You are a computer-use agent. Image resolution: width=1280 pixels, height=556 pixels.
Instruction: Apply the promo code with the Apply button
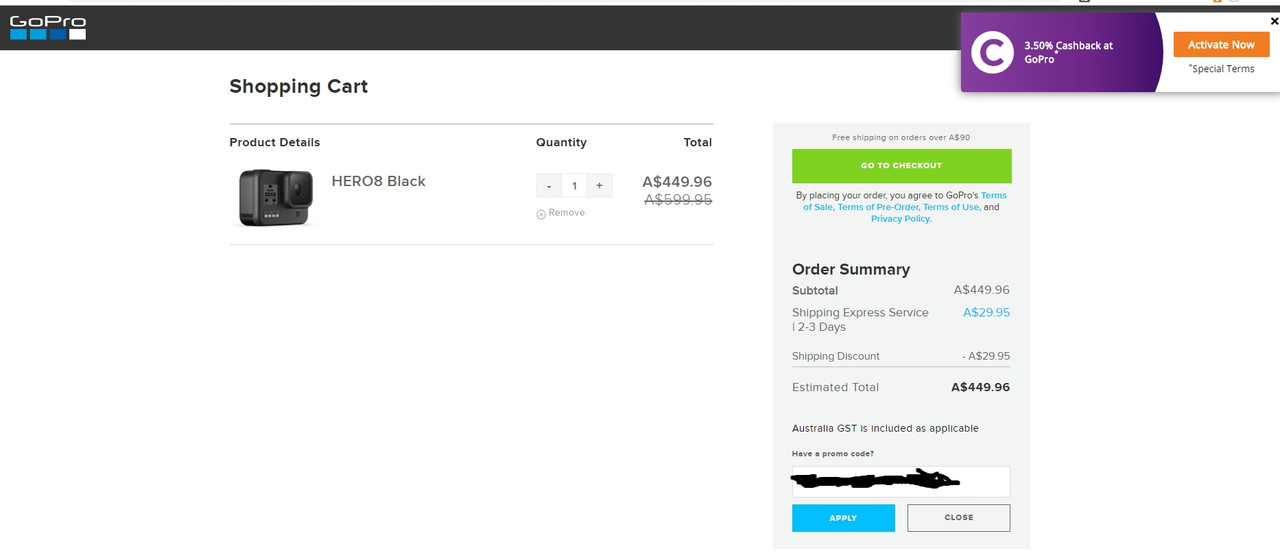(843, 518)
